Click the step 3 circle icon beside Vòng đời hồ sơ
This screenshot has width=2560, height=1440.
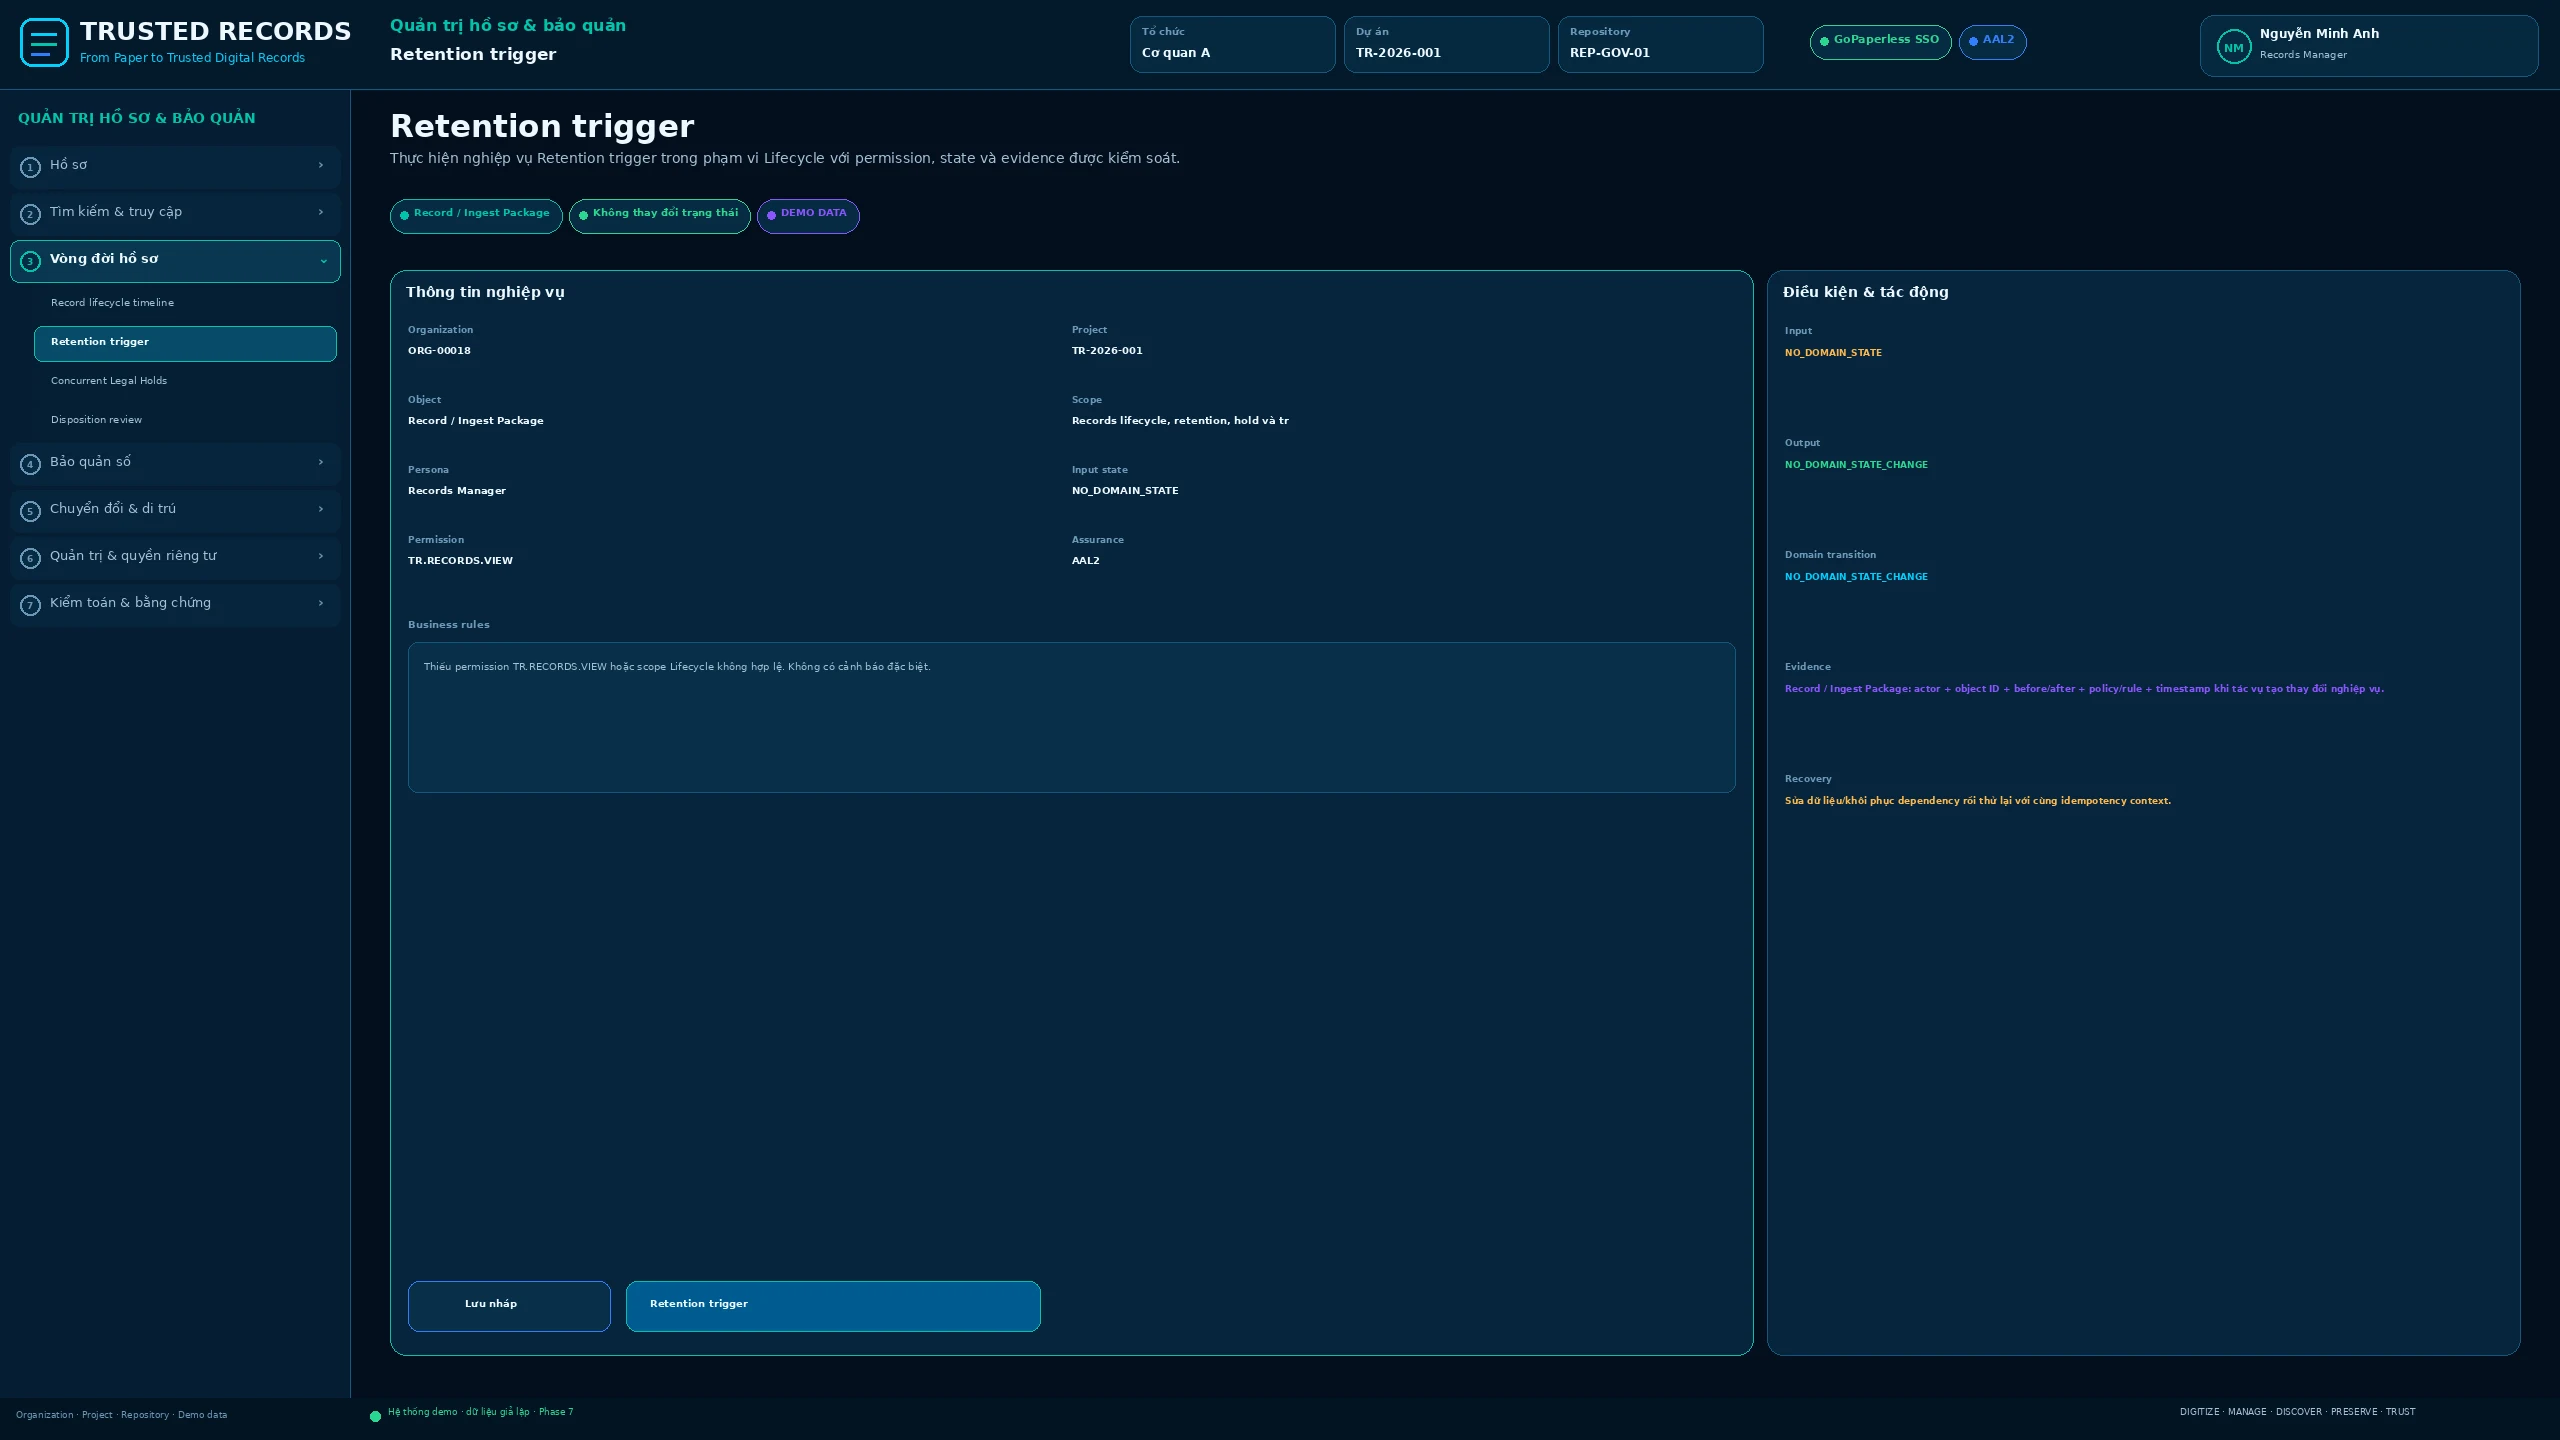(x=30, y=261)
